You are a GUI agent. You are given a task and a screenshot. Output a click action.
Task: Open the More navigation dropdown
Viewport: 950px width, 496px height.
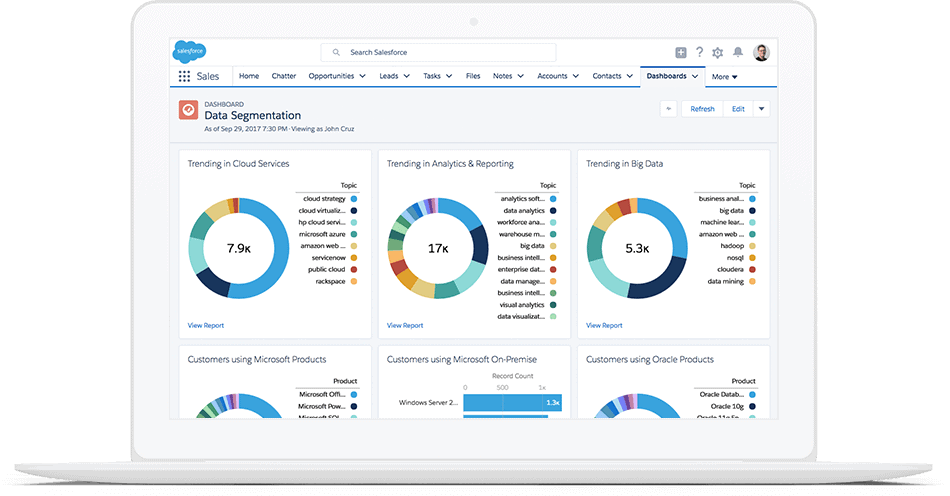click(725, 77)
